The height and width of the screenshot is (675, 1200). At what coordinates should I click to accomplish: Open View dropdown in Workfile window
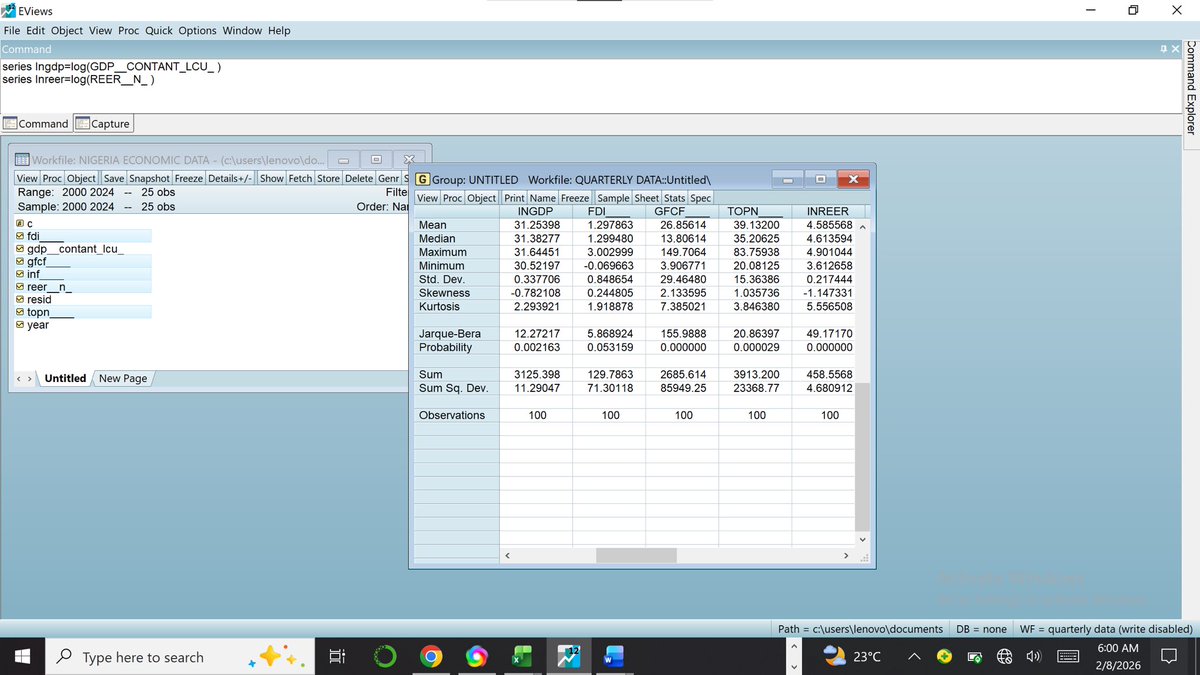click(27, 178)
